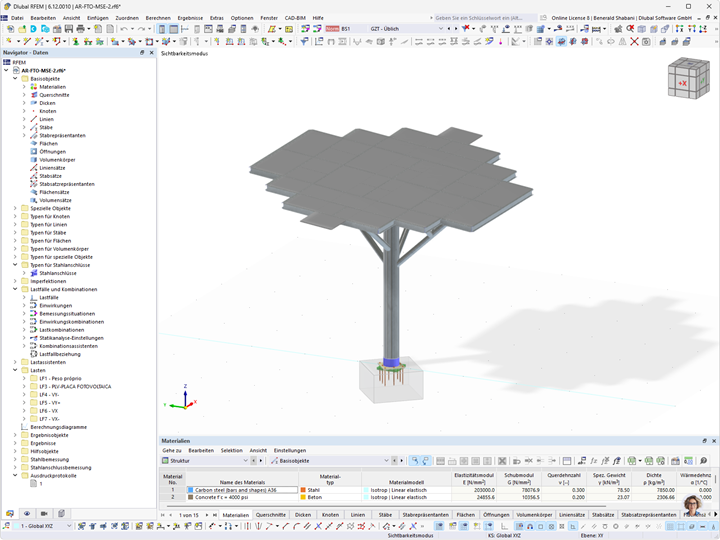The image size is (720, 540).
Task: Click the find-with-red-X magnifier toolbar icon
Action: point(630,29)
